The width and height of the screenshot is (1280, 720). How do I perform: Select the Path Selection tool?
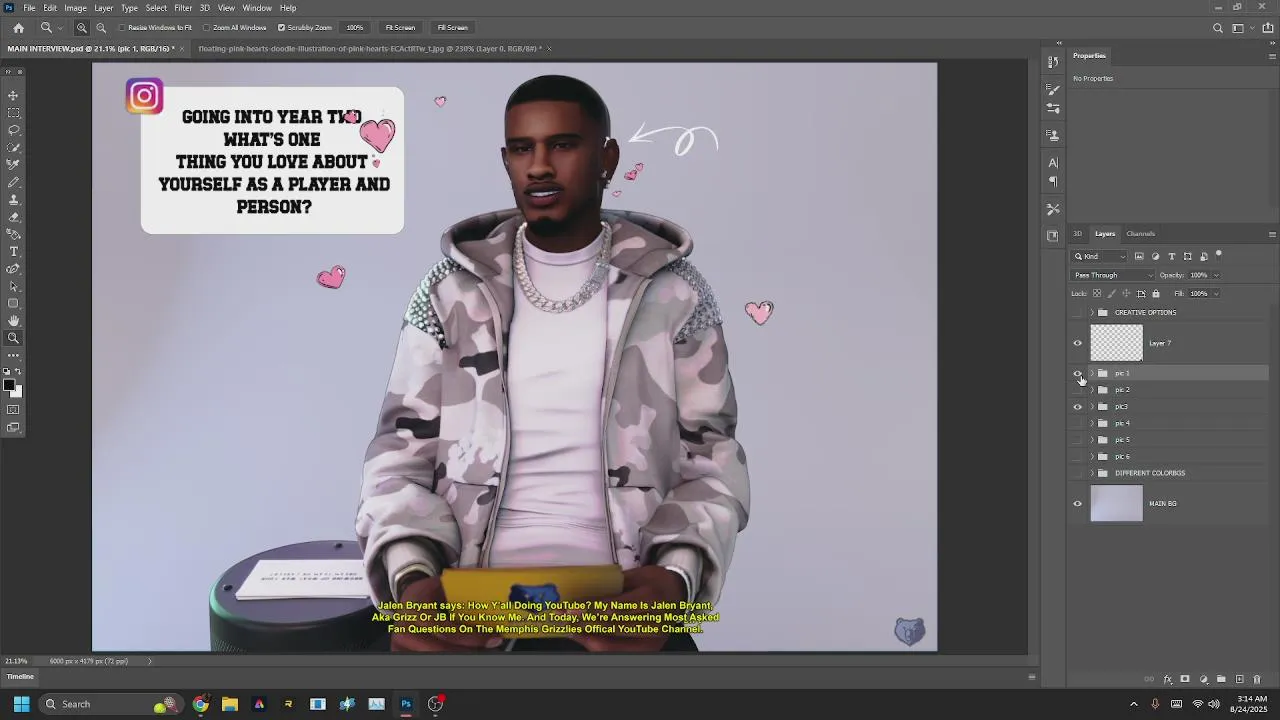tap(13, 286)
